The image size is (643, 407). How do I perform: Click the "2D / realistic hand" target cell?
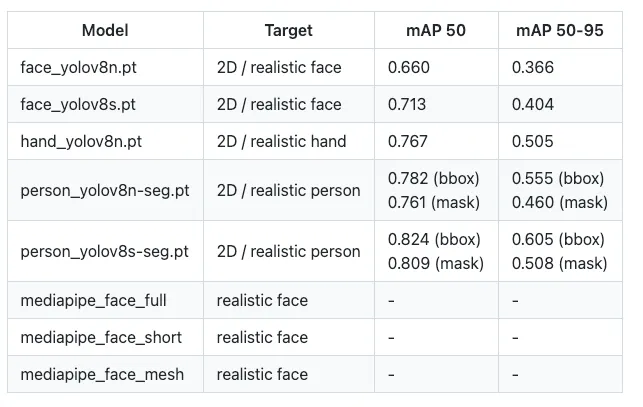[x=281, y=142]
